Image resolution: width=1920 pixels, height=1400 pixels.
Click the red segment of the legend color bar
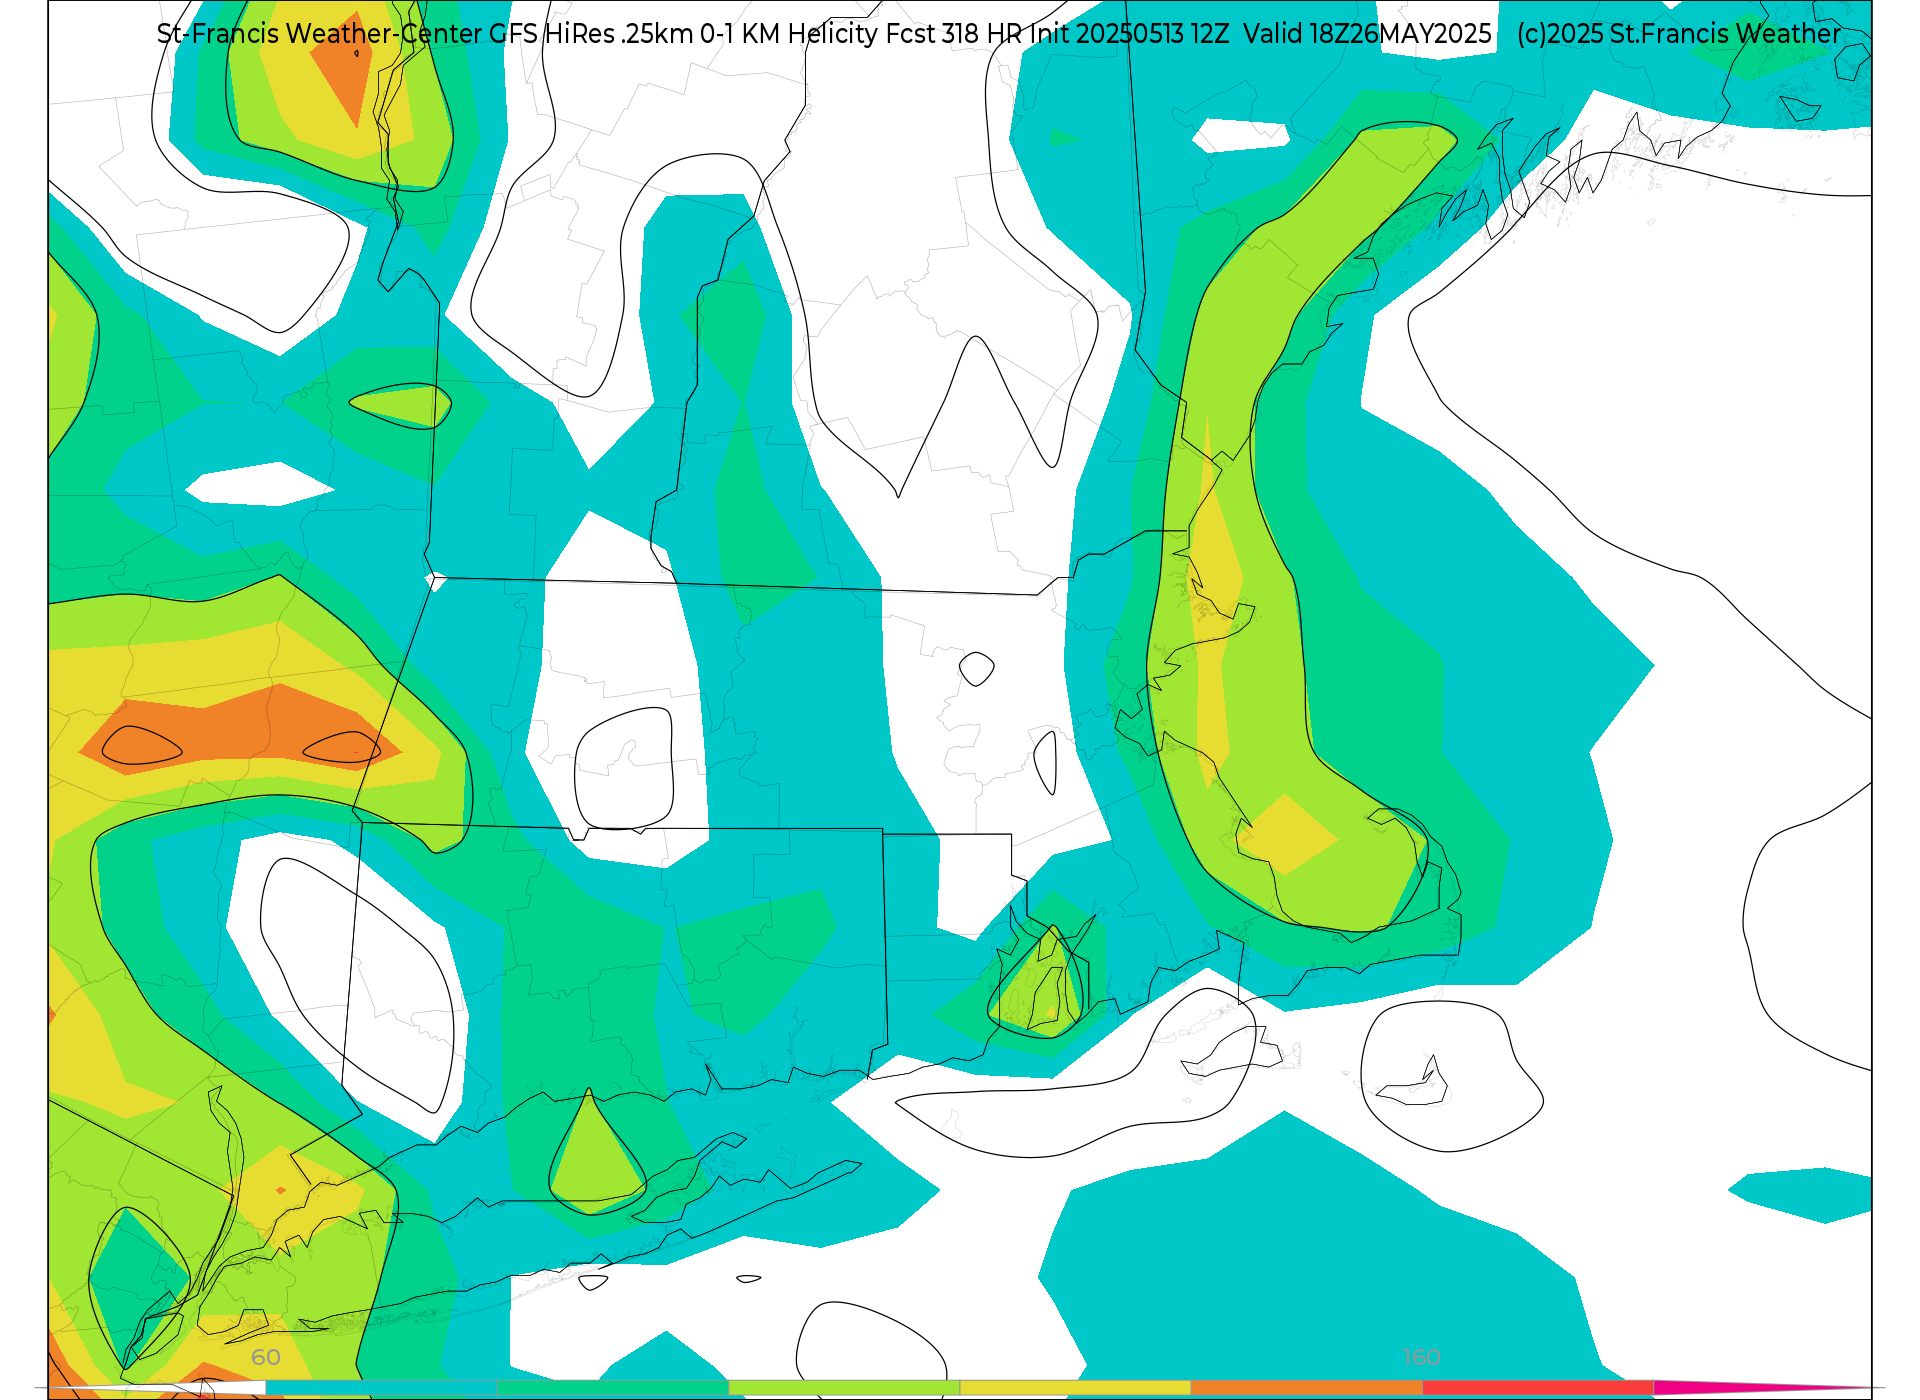tap(1537, 1388)
